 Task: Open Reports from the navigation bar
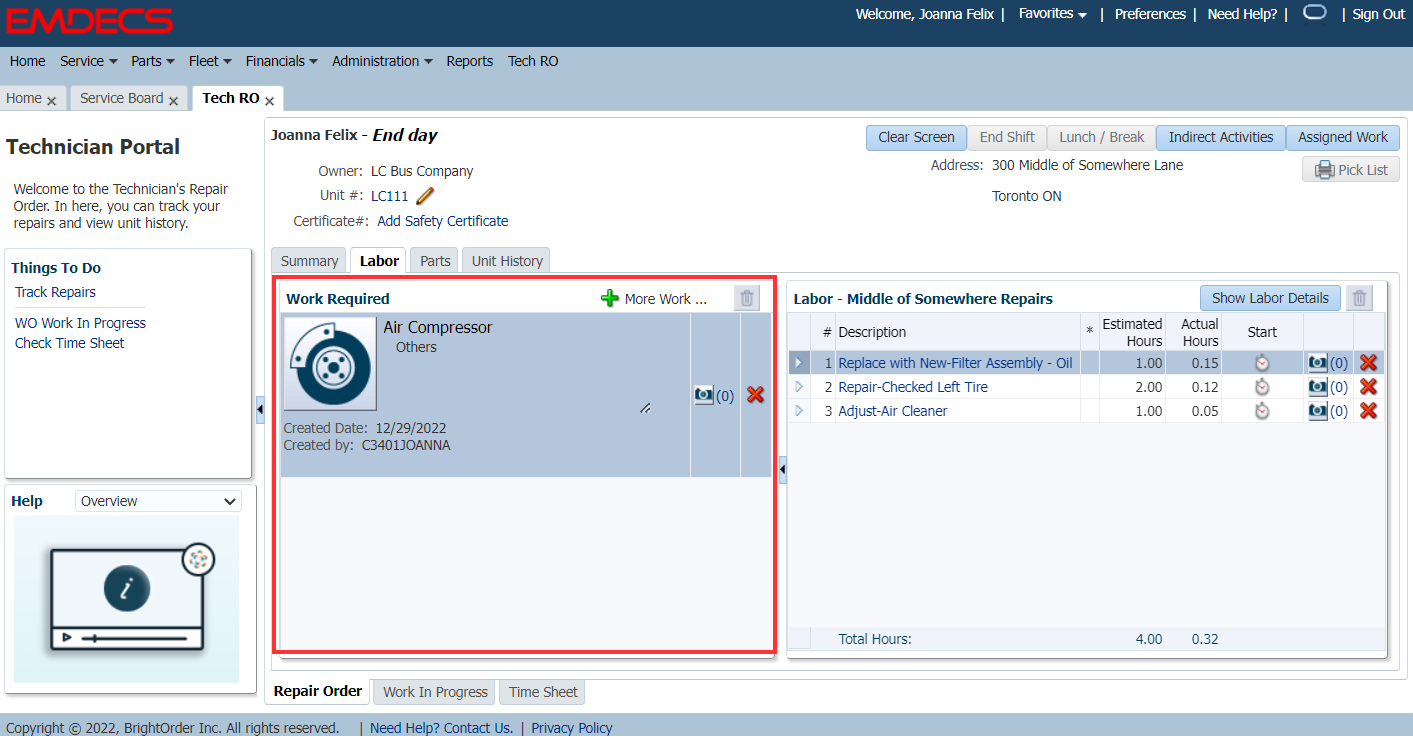(x=470, y=61)
